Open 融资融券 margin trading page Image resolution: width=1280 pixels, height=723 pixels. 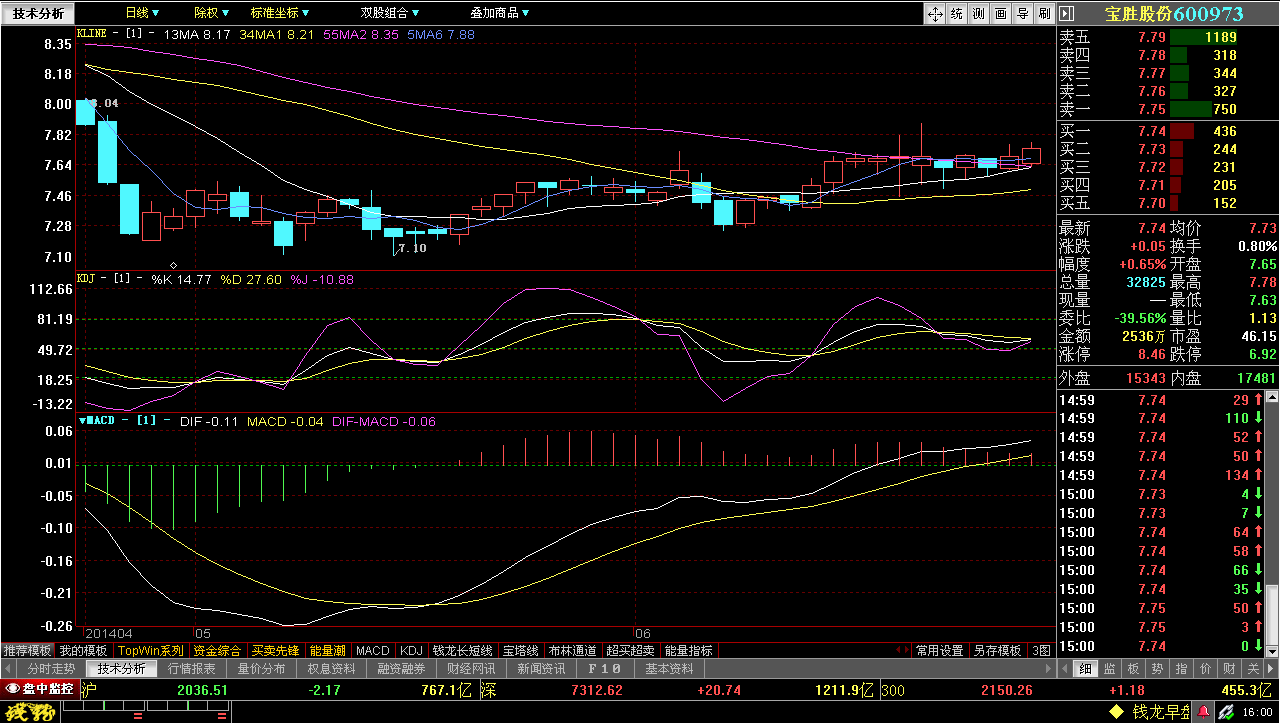coord(402,668)
